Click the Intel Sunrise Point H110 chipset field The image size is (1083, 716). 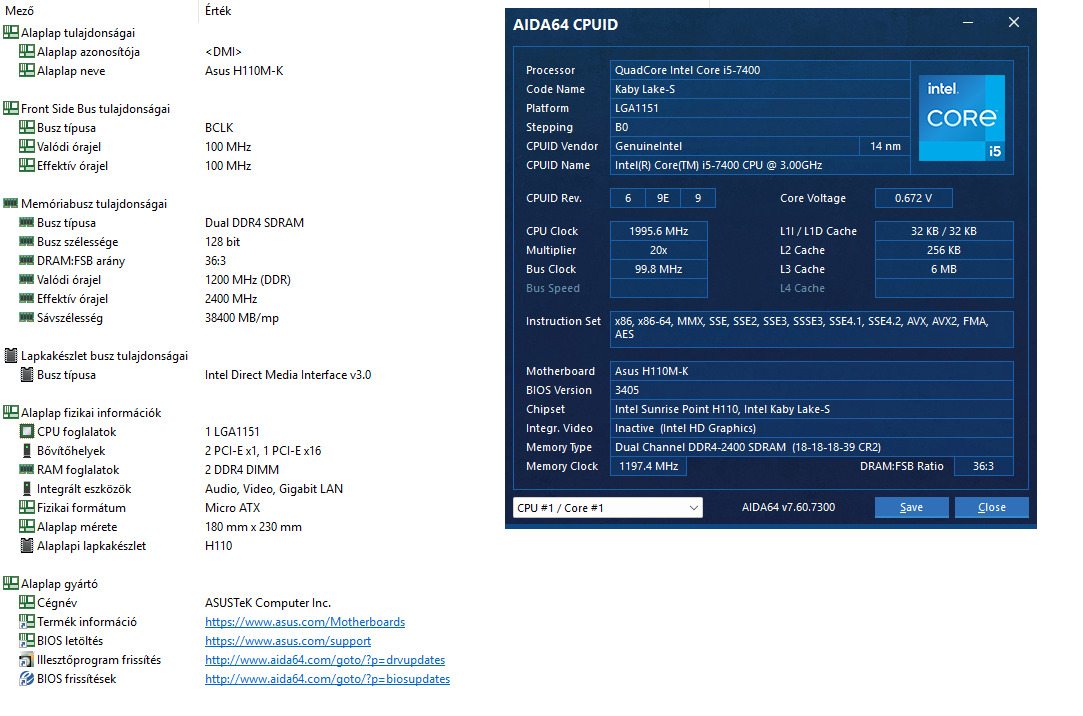pyautogui.click(x=812, y=409)
